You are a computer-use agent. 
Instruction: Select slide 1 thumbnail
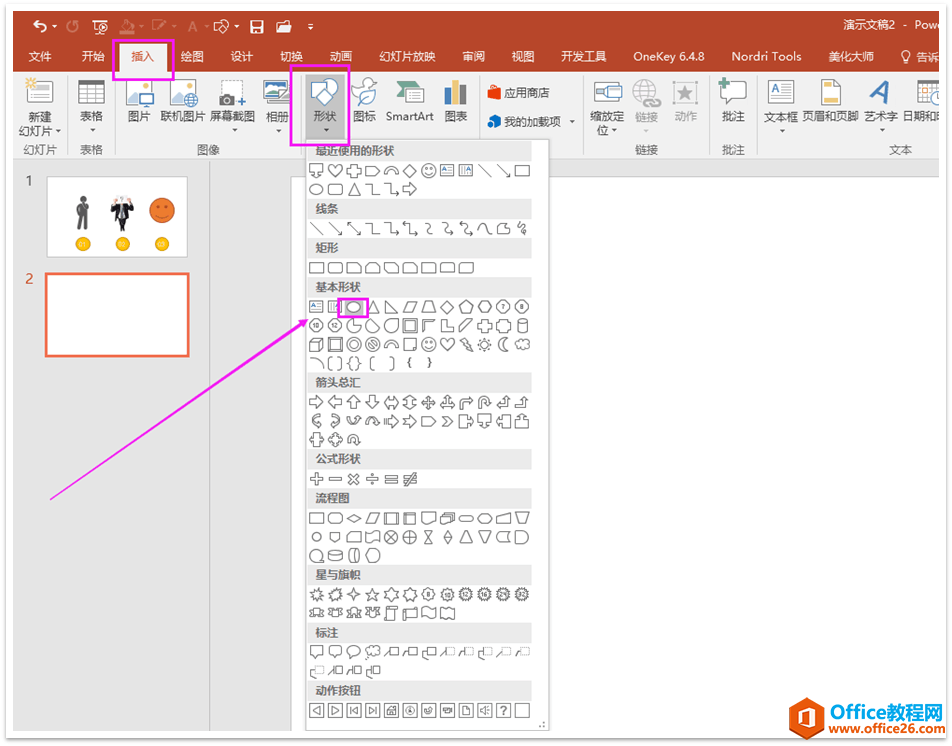[x=117, y=217]
